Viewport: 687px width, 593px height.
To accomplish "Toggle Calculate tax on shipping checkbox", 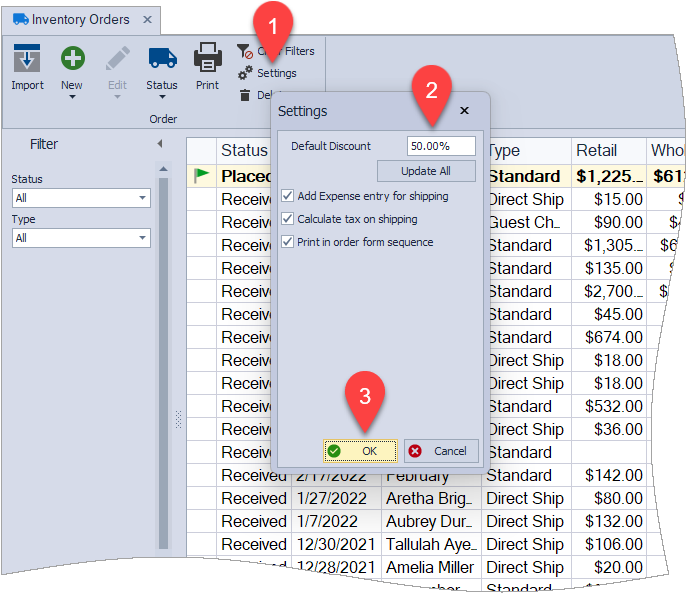I will tap(287, 218).
